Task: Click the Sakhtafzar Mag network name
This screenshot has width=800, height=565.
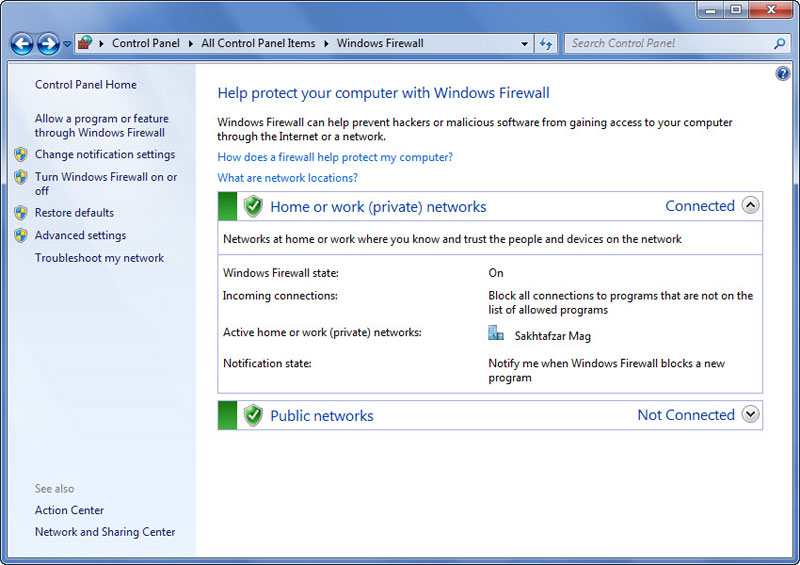Action: coord(553,336)
